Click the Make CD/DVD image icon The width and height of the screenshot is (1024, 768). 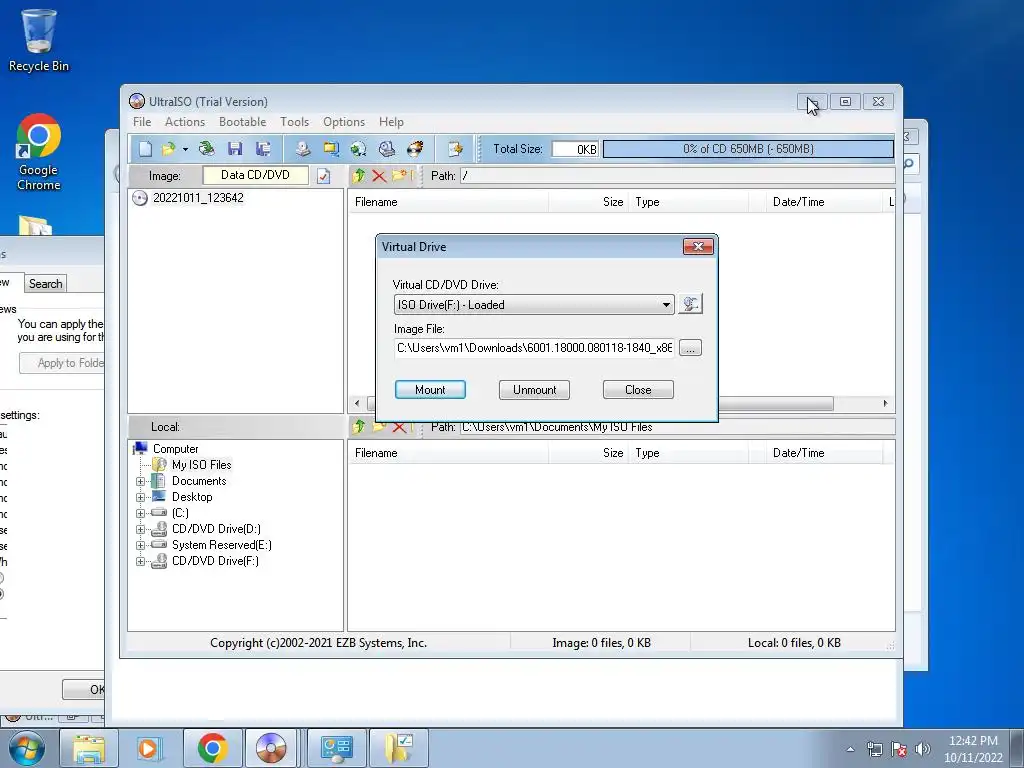302,149
